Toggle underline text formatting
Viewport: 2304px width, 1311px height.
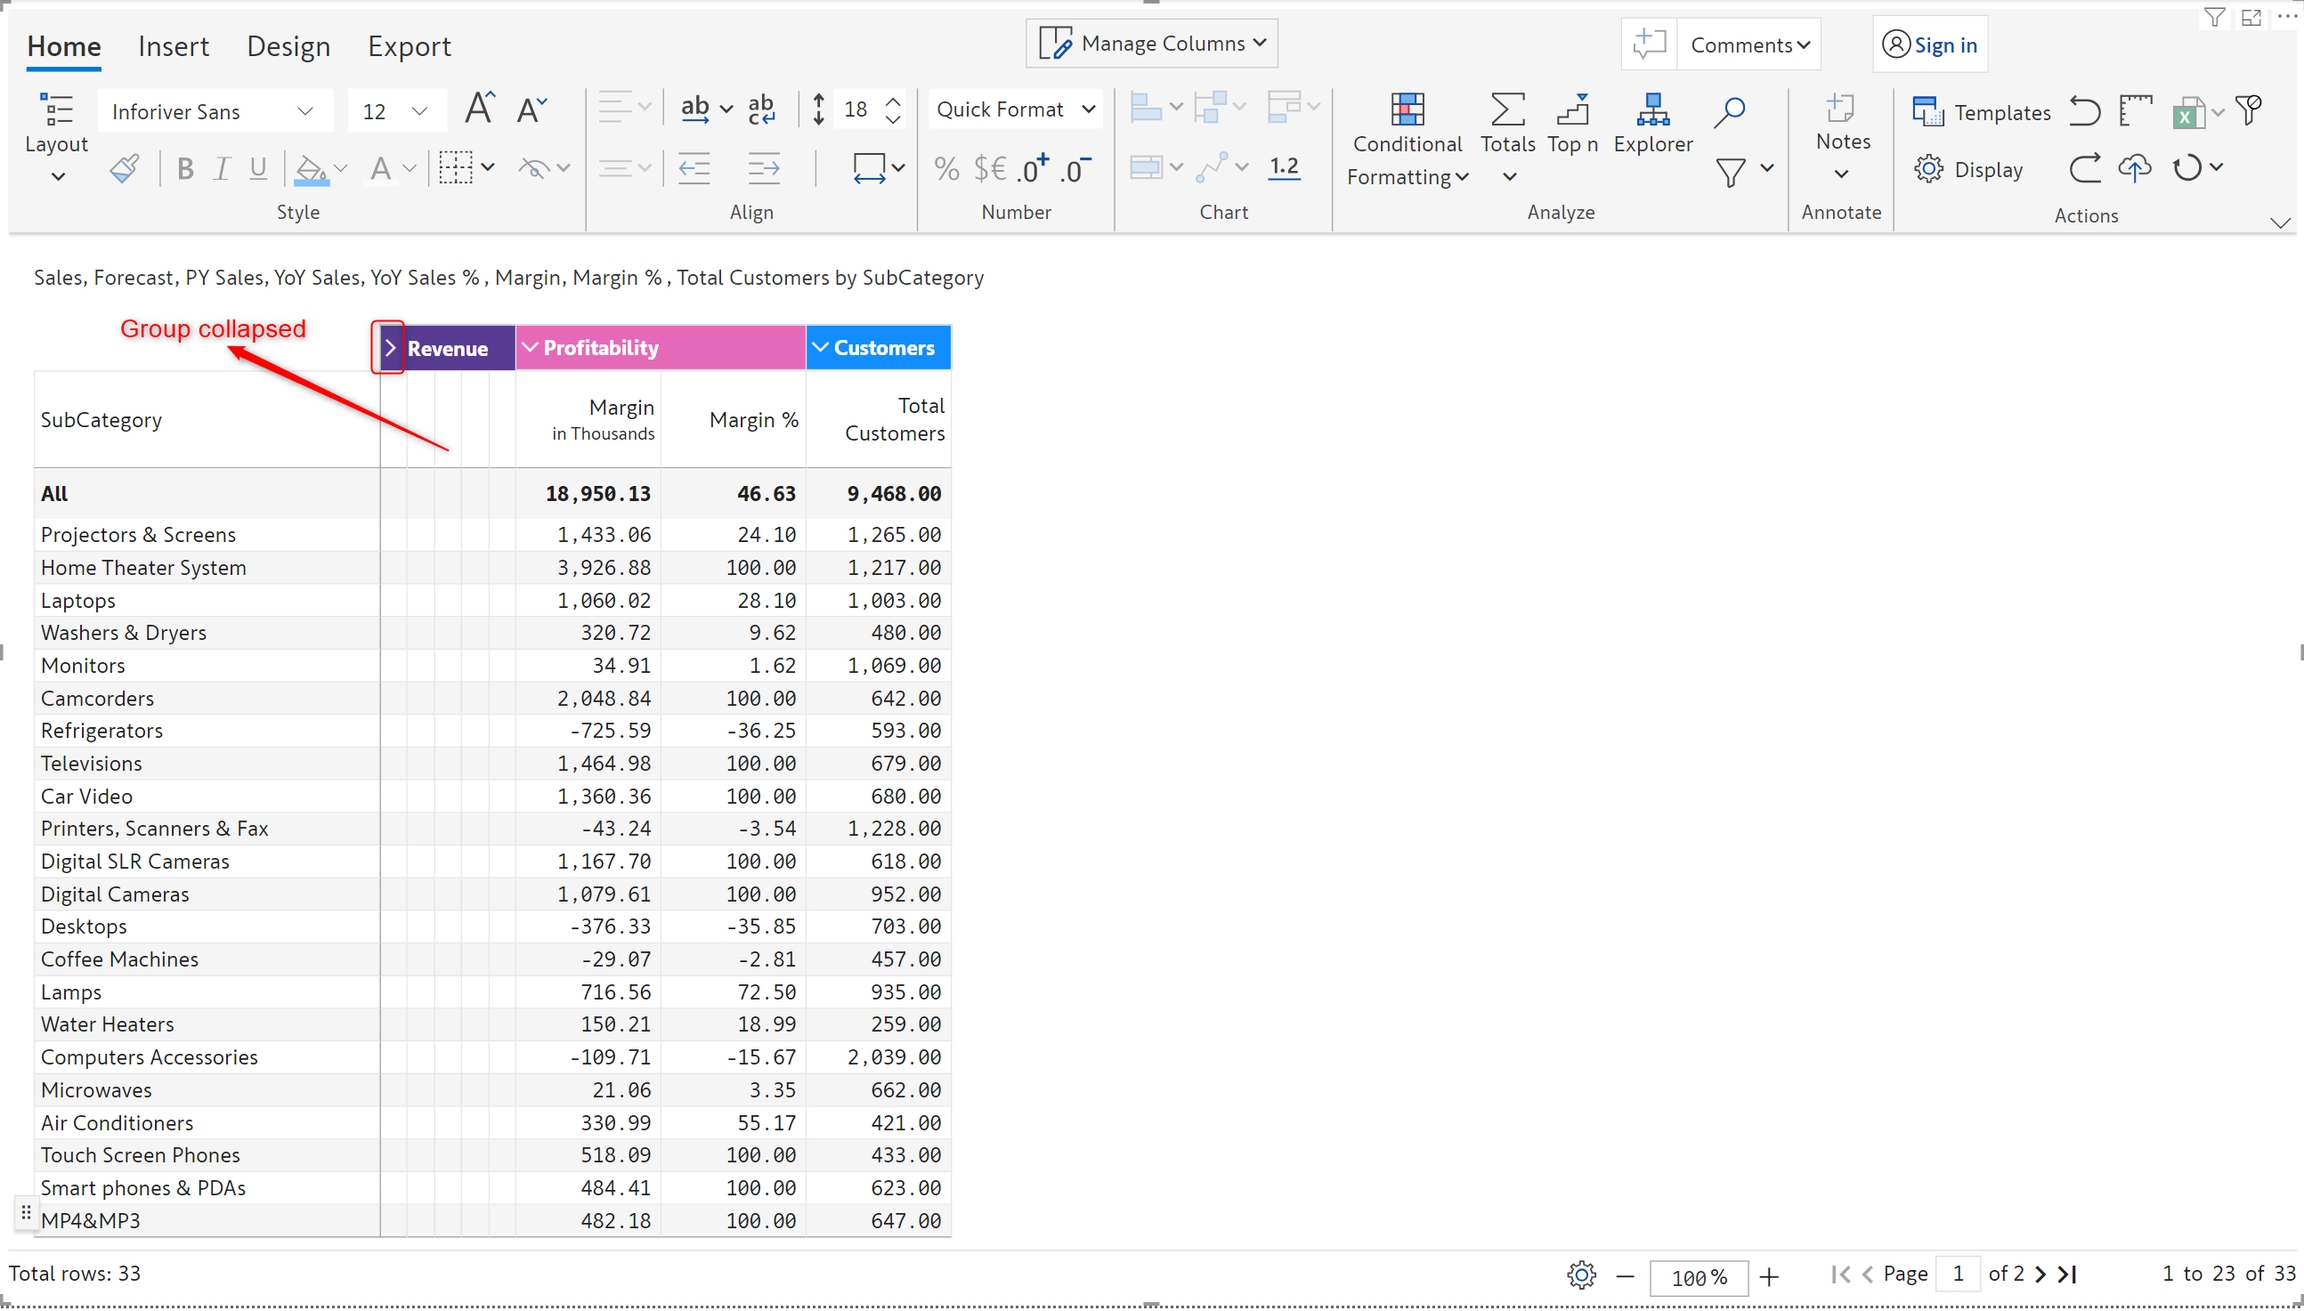click(258, 168)
